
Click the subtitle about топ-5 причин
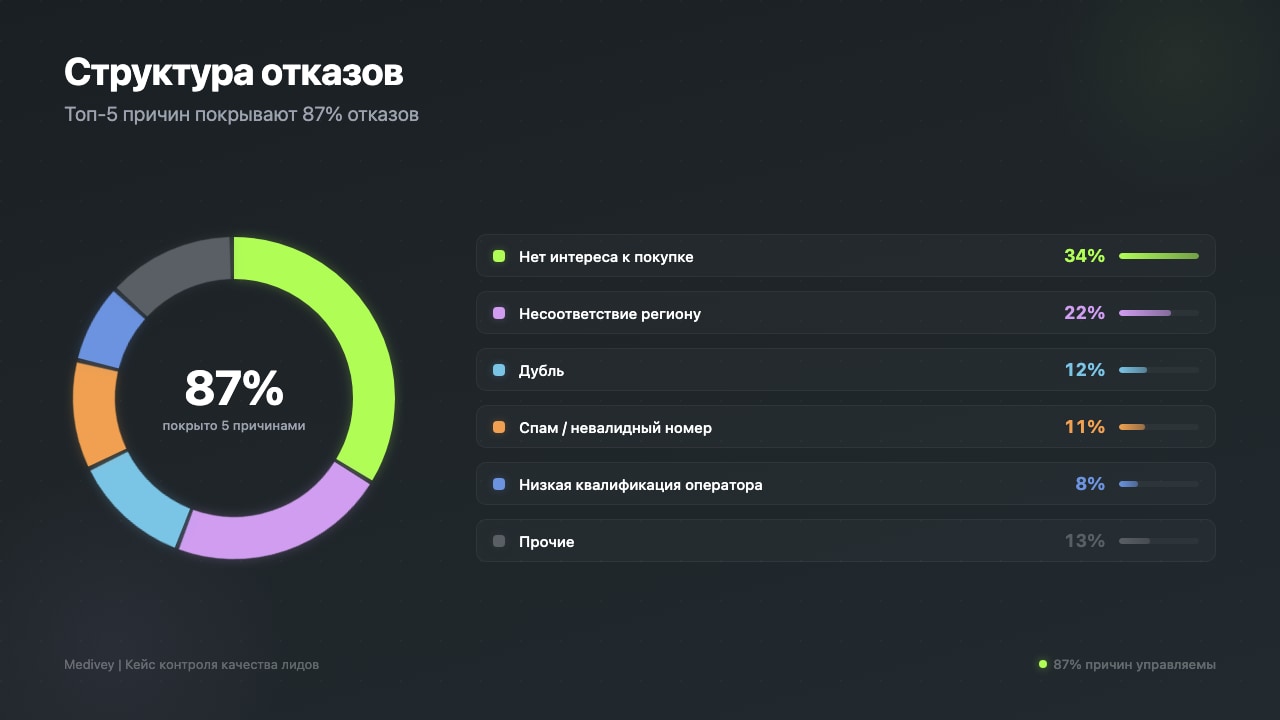[241, 114]
